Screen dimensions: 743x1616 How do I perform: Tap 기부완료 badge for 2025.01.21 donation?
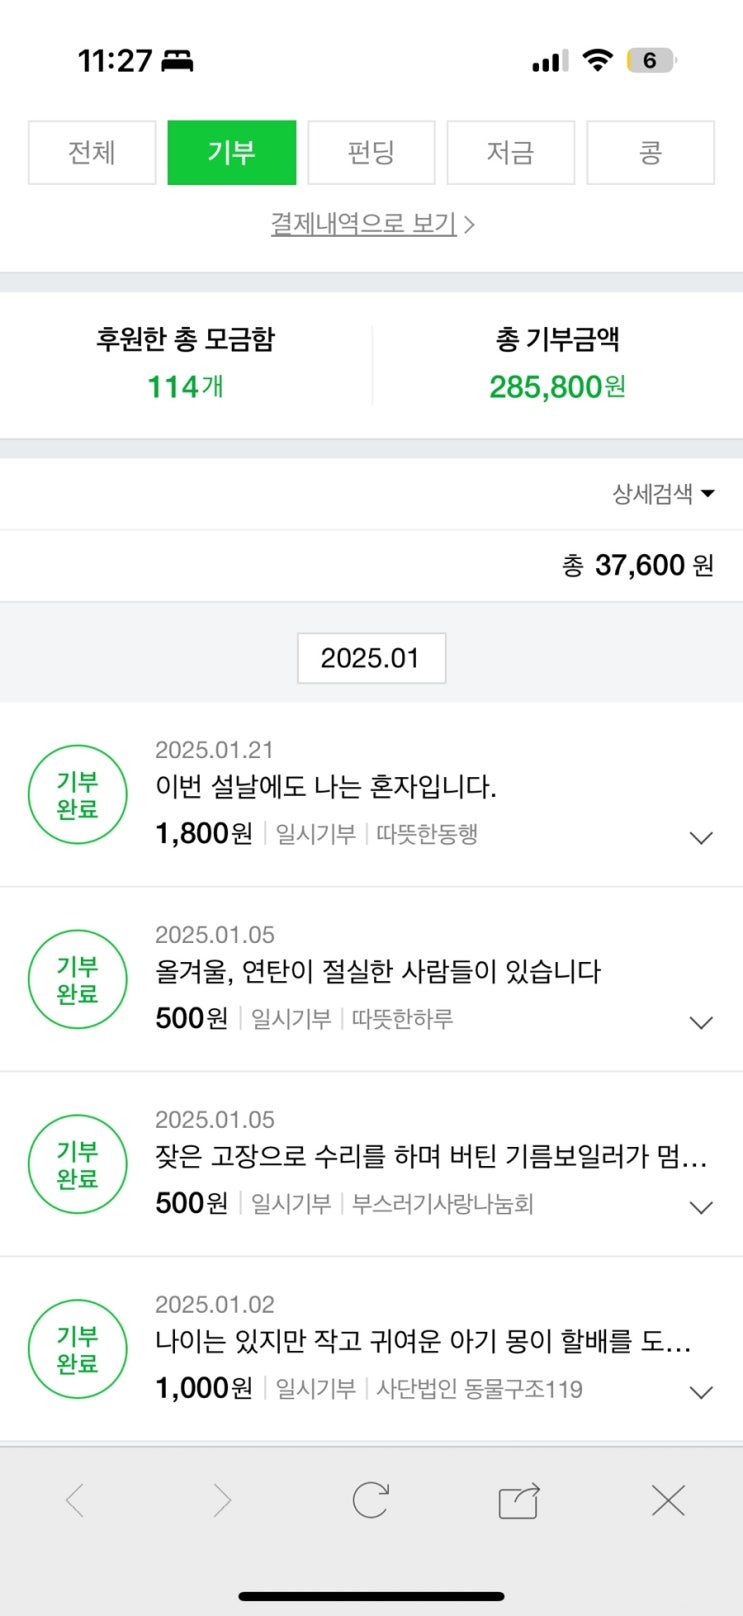[78, 795]
